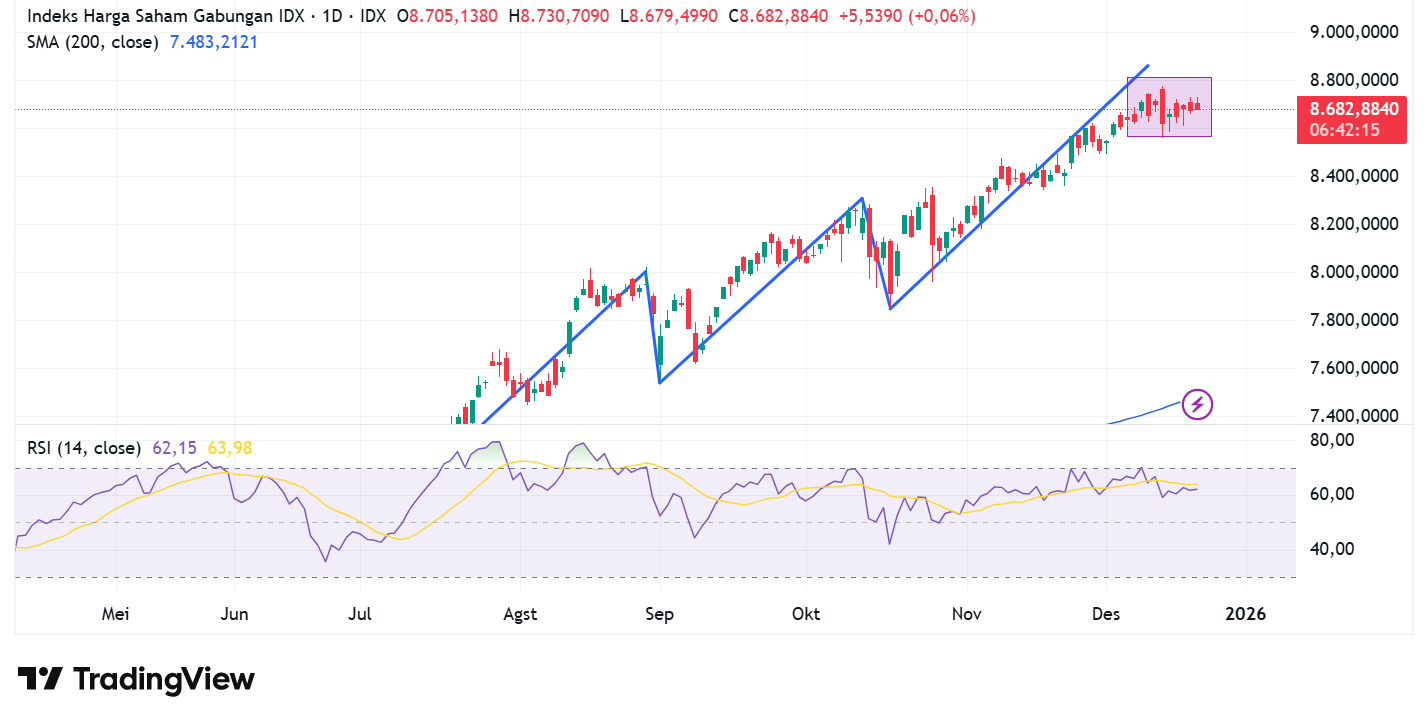Select the Des month label on time axis
The image size is (1428, 724).
(x=1106, y=614)
